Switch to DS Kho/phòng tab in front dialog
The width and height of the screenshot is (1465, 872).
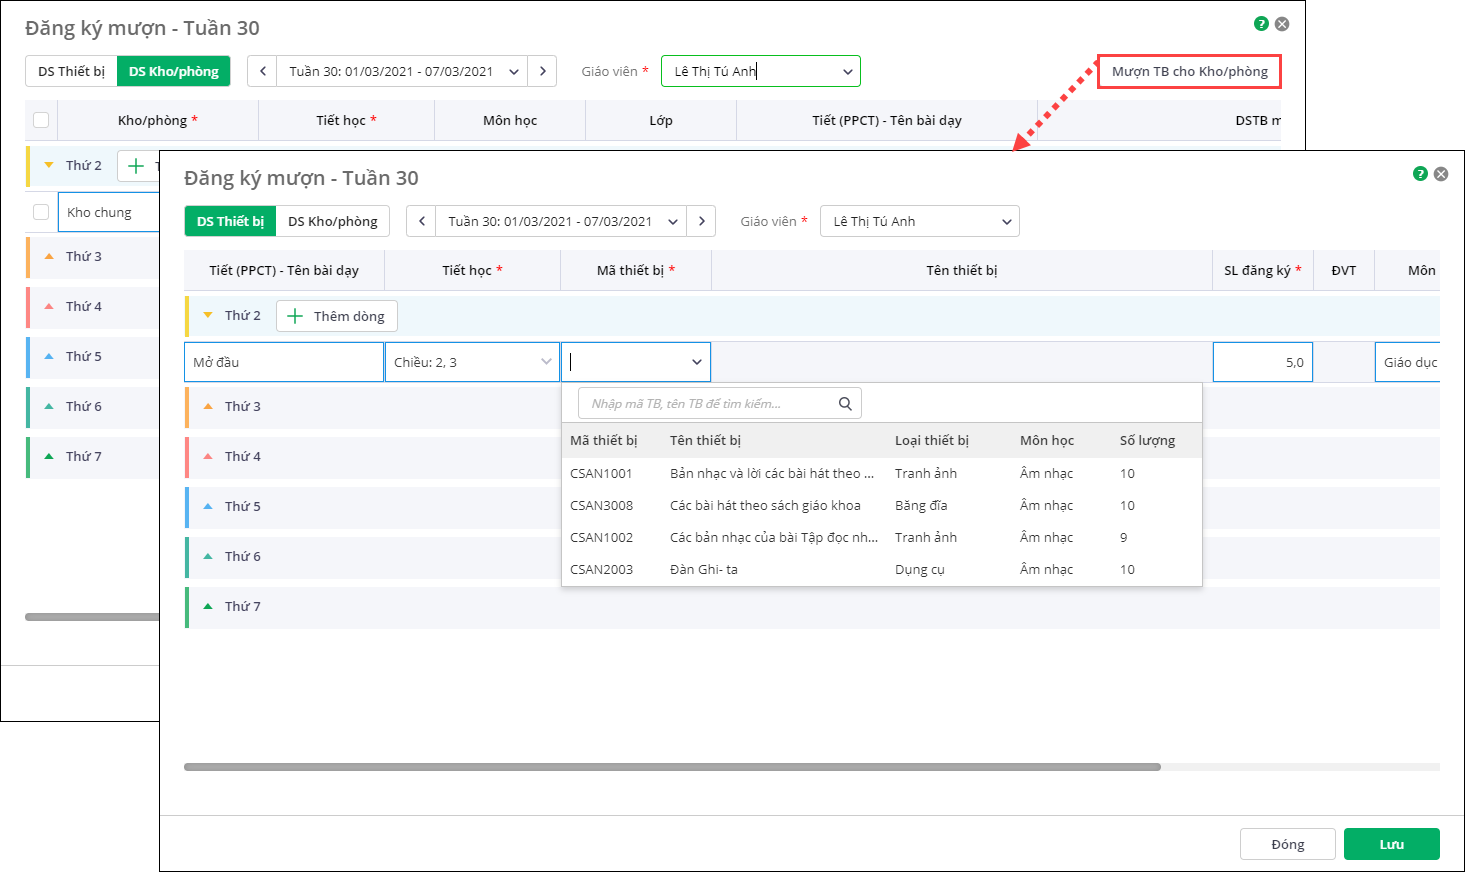click(333, 221)
